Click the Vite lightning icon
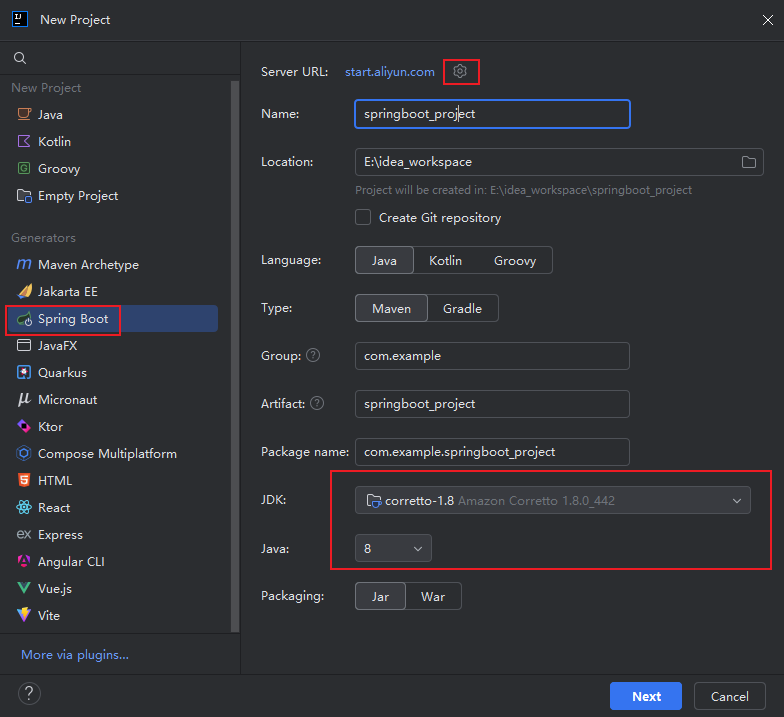This screenshot has width=784, height=717. click(24, 615)
